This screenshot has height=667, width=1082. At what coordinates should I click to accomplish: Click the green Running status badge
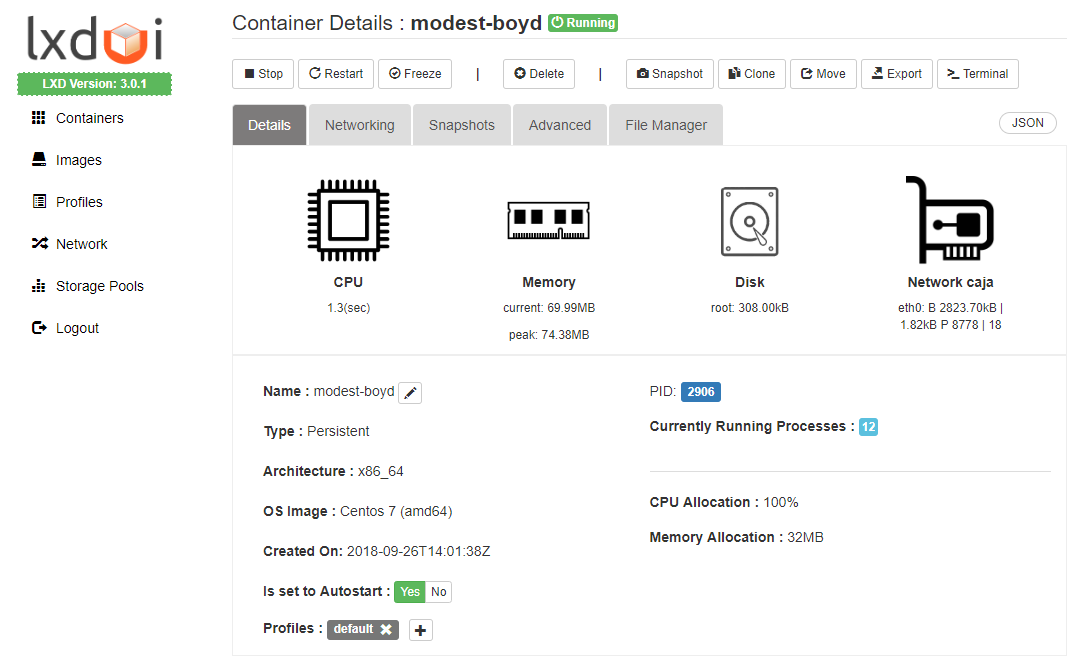583,23
